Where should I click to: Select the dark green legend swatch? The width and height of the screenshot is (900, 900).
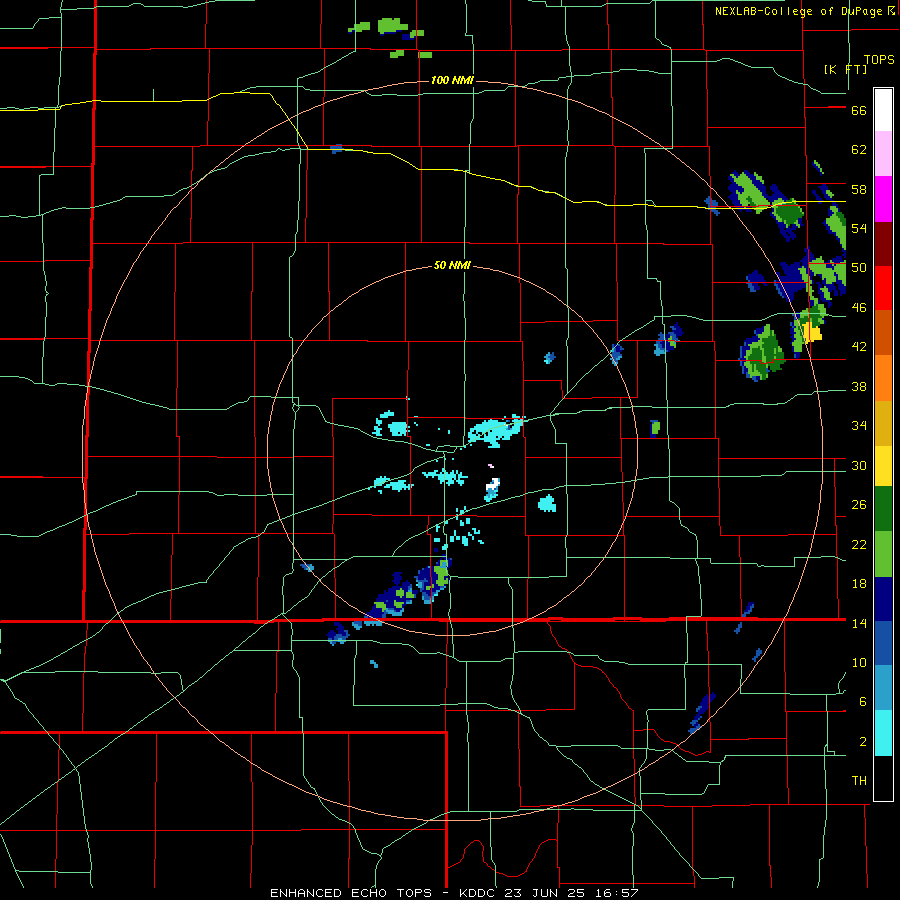tap(883, 509)
